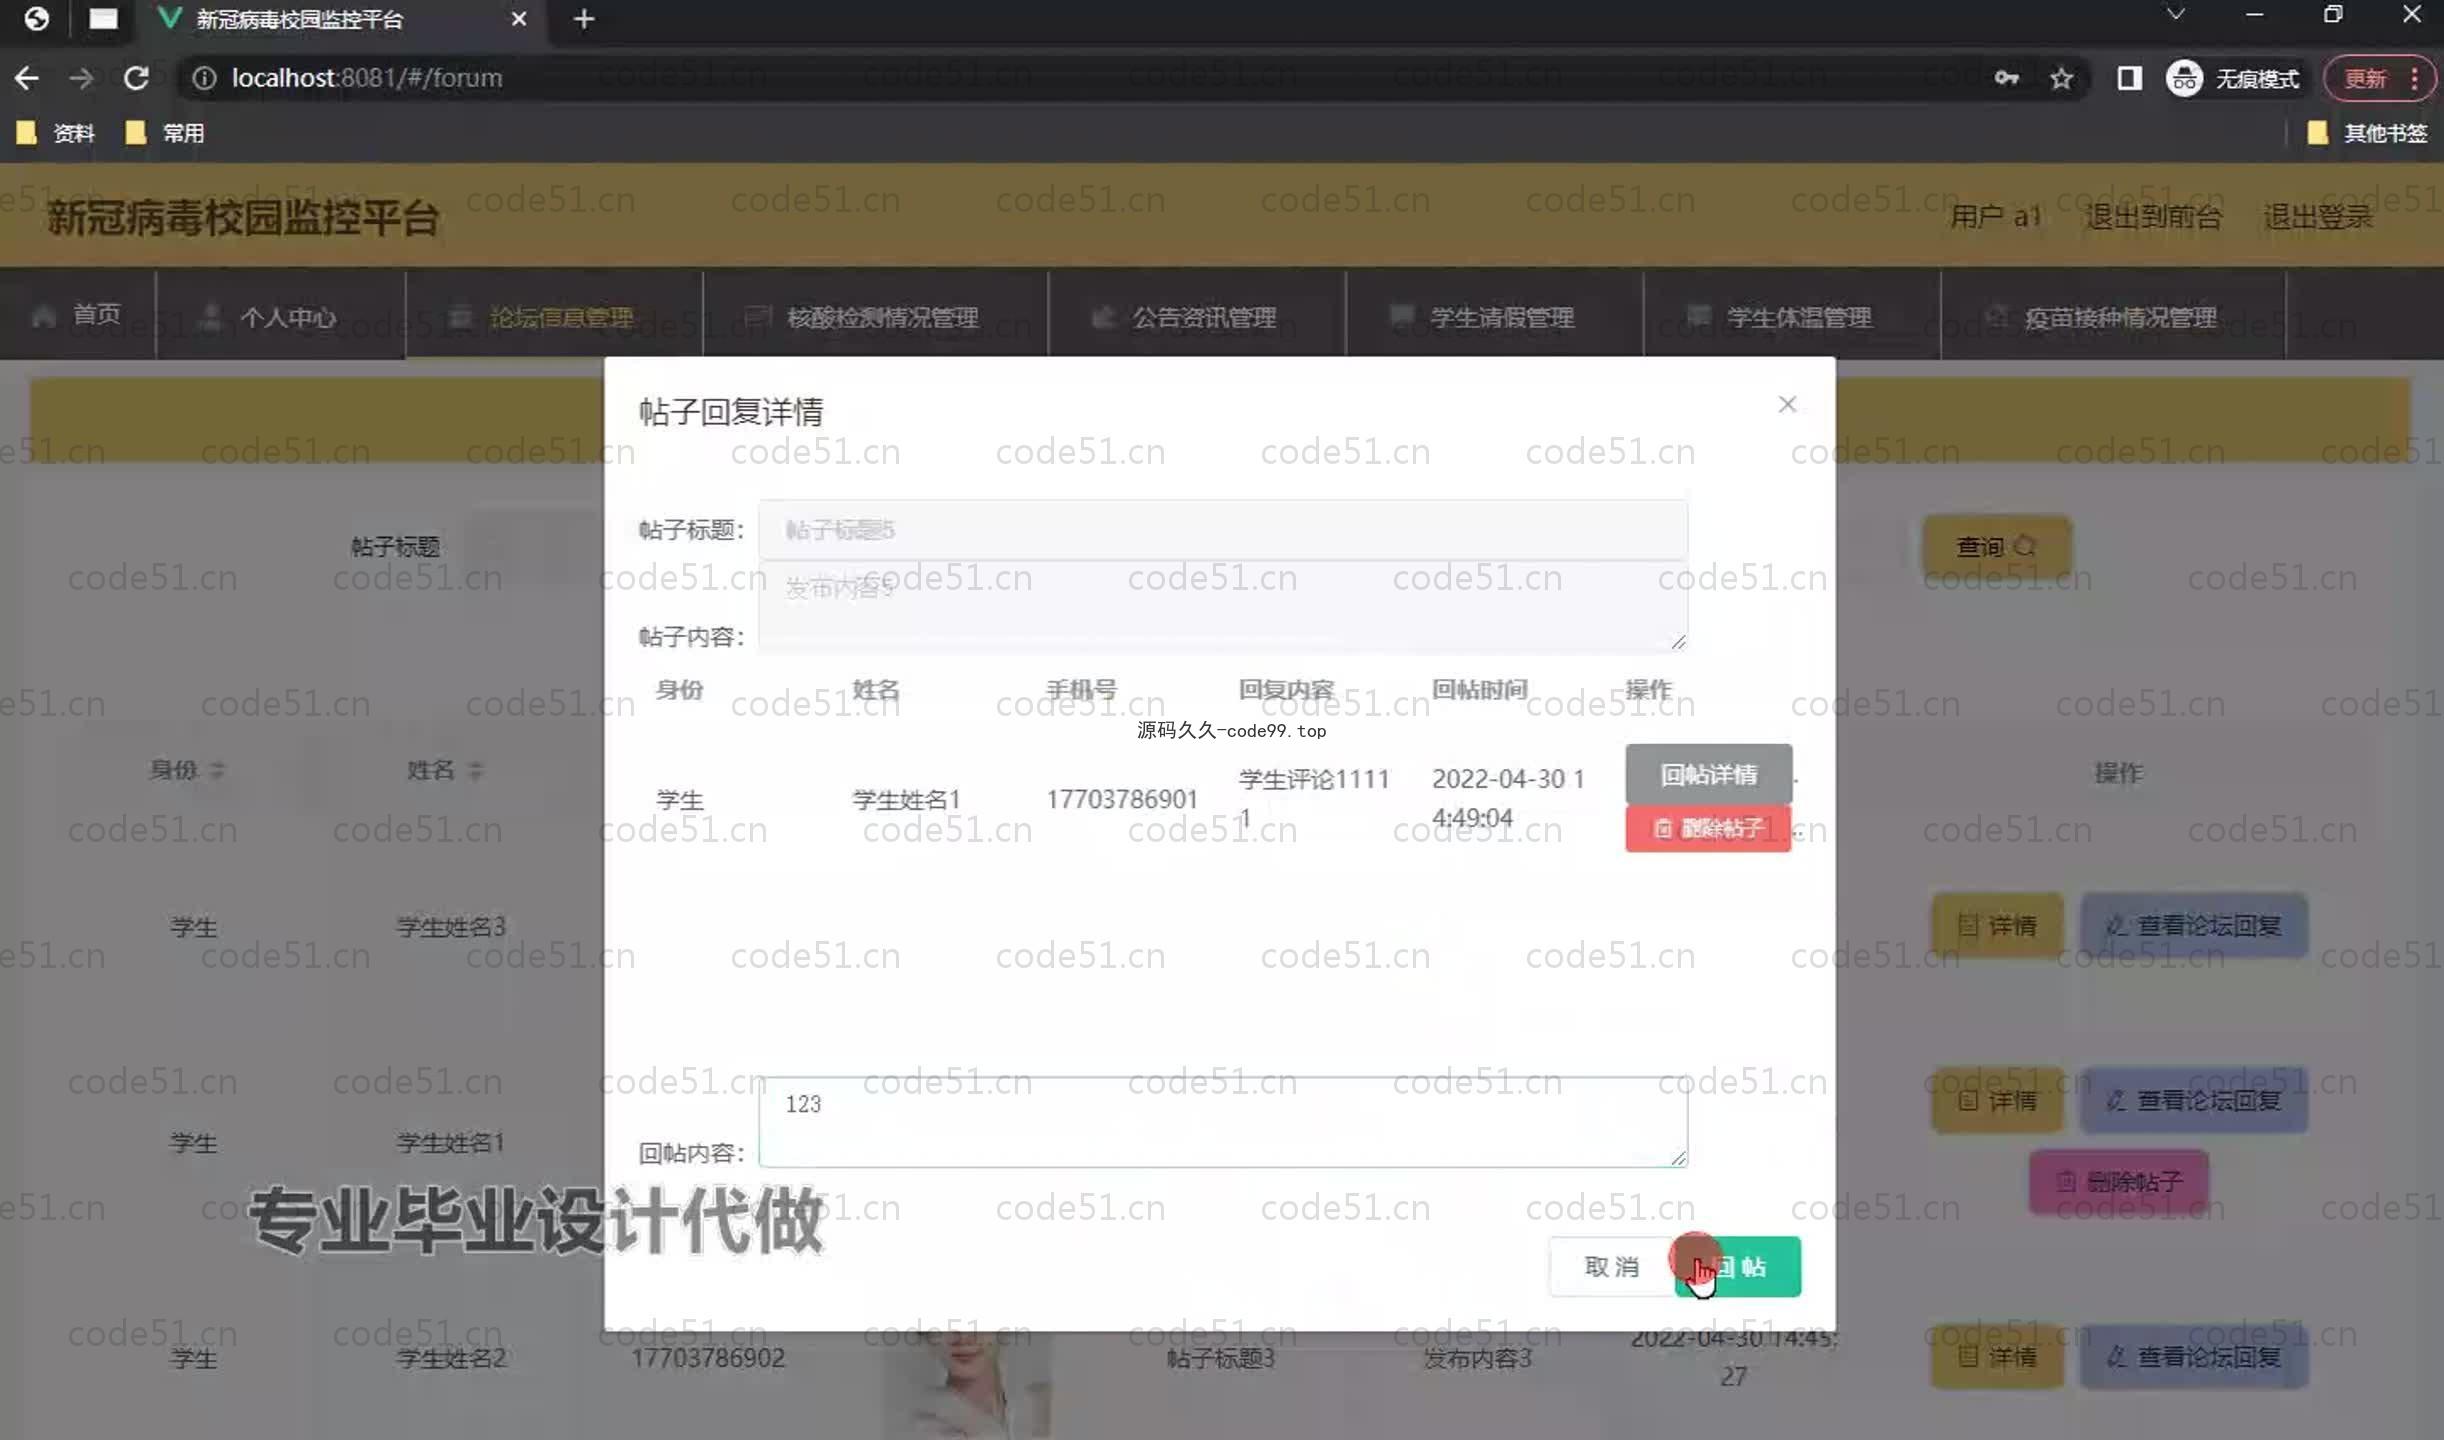Open 学生请假管理 menu

[x=1495, y=317]
